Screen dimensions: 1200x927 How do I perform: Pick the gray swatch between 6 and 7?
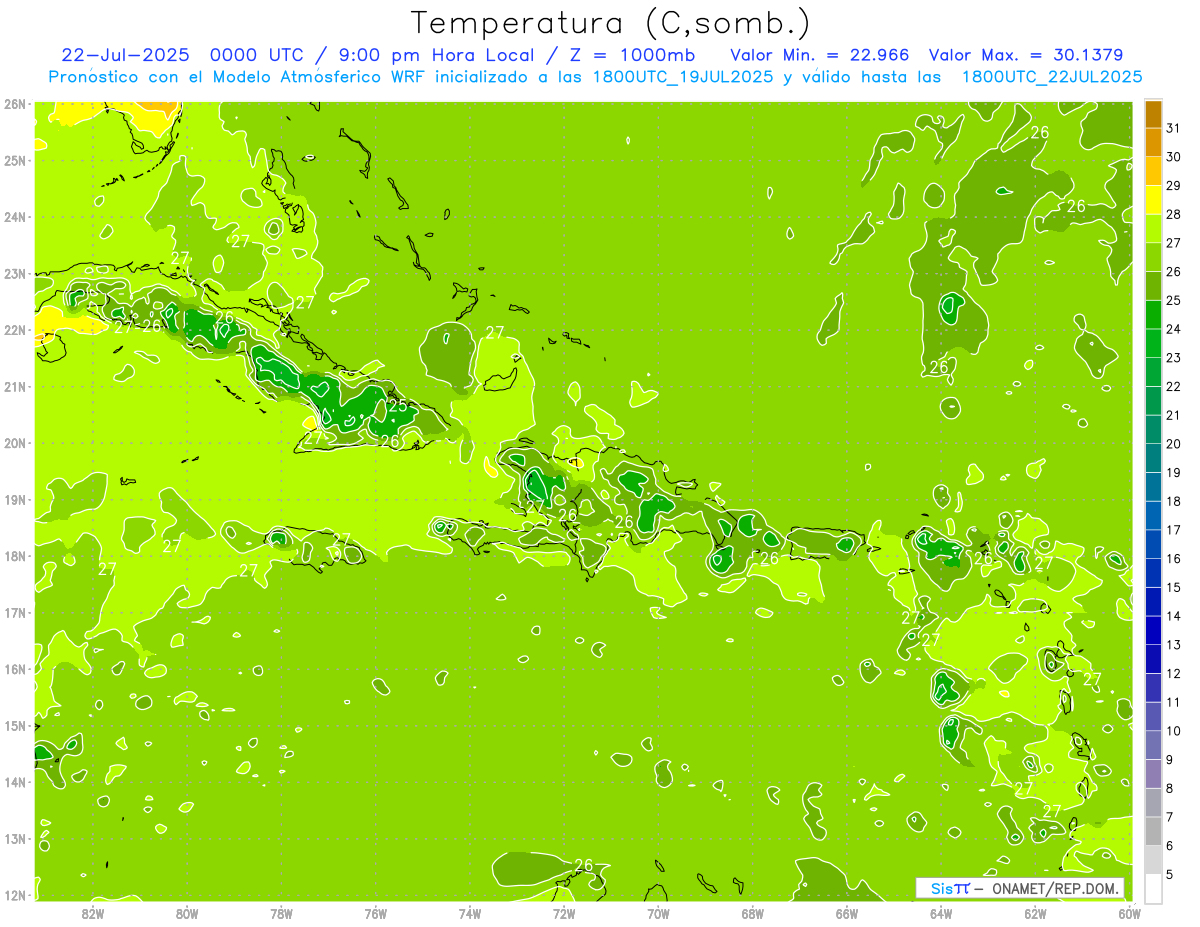(x=1153, y=831)
